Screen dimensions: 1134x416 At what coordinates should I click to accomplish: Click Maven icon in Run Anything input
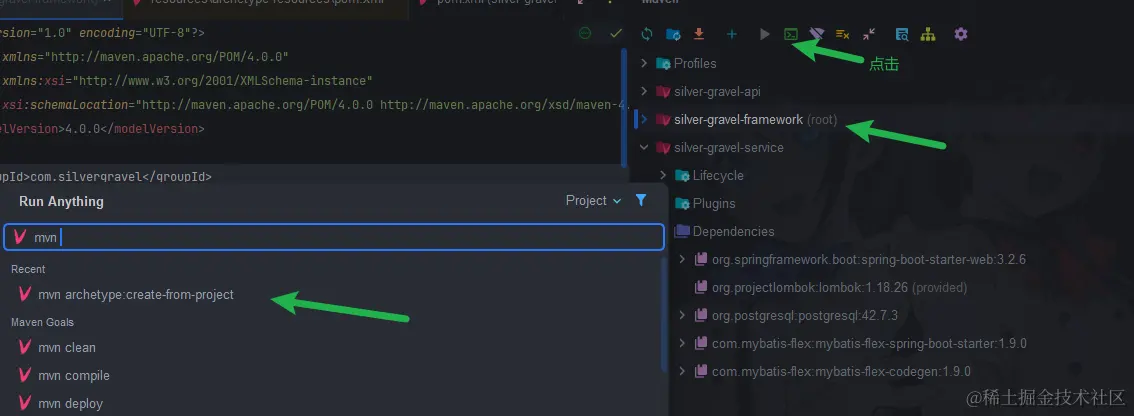(x=20, y=237)
